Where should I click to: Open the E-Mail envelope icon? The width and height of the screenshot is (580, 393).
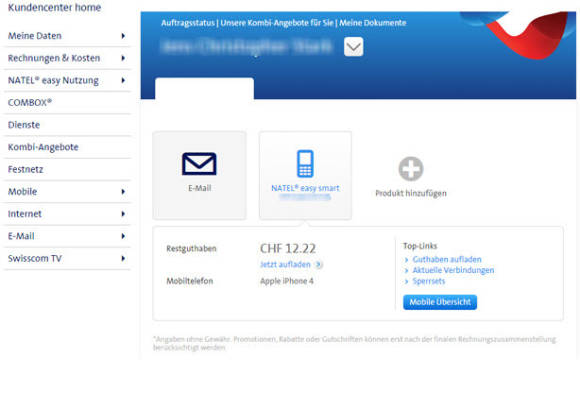[199, 164]
